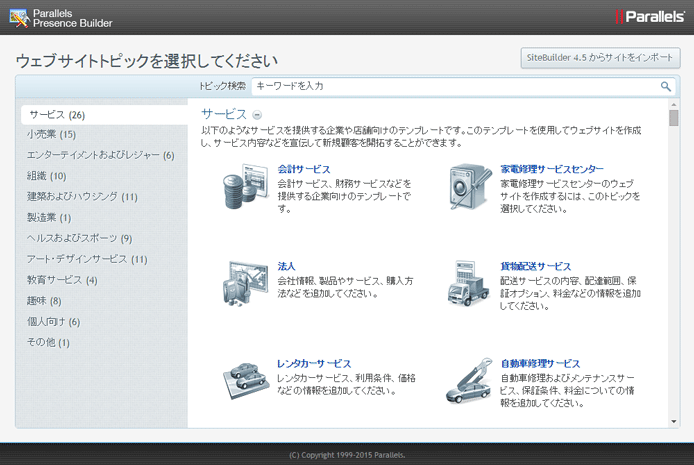The image size is (694, 465).
Task: Open the 会計サービス title link
Action: (303, 170)
